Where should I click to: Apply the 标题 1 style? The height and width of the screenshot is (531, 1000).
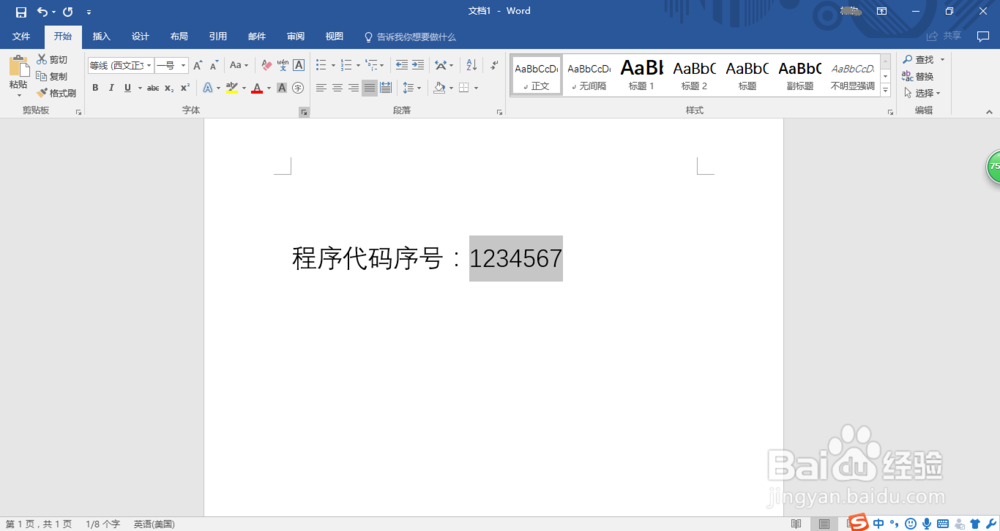point(642,76)
